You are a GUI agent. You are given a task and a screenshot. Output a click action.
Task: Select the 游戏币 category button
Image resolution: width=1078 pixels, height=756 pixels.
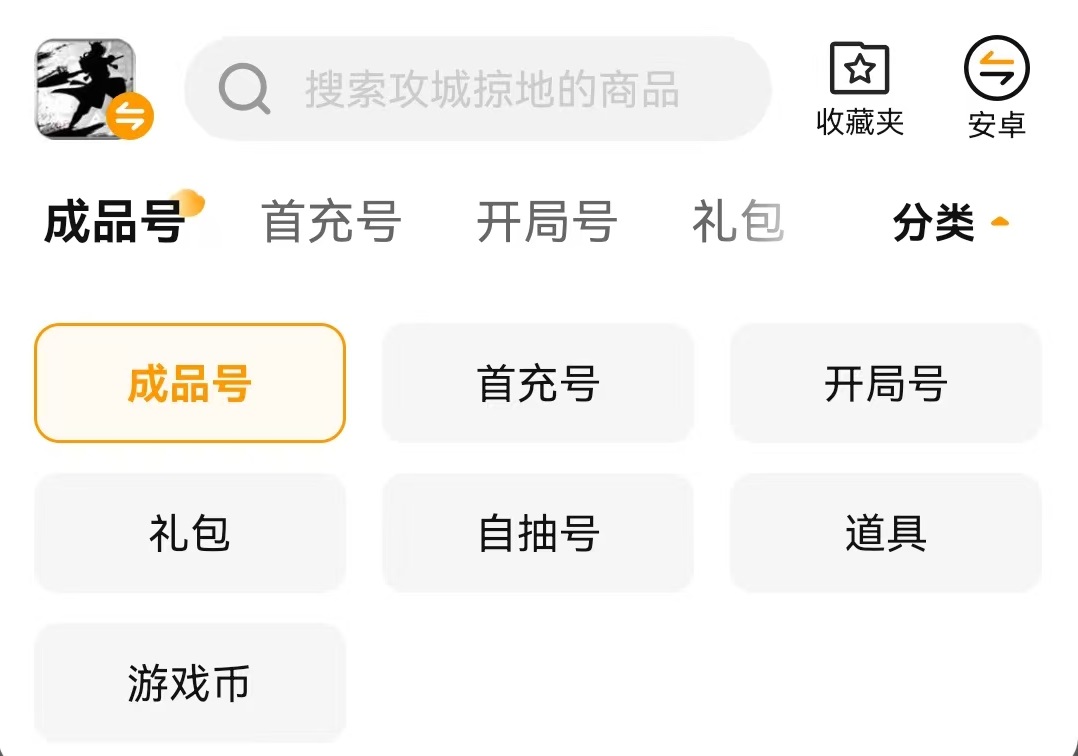click(190, 684)
